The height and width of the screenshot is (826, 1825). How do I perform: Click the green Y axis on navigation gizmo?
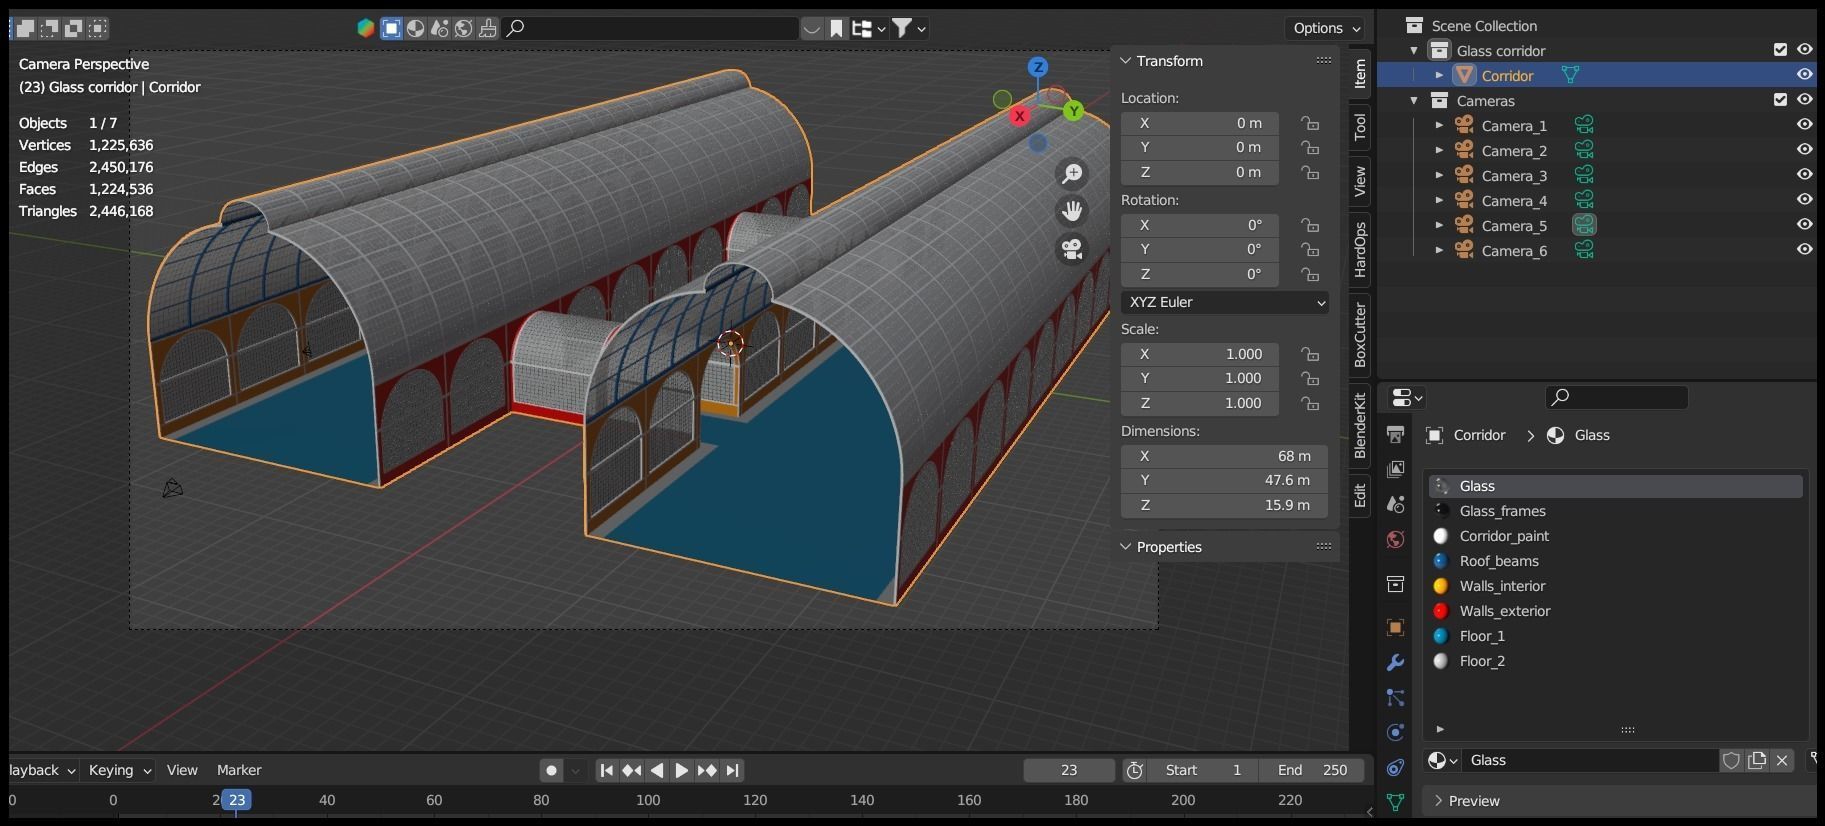point(1073,111)
